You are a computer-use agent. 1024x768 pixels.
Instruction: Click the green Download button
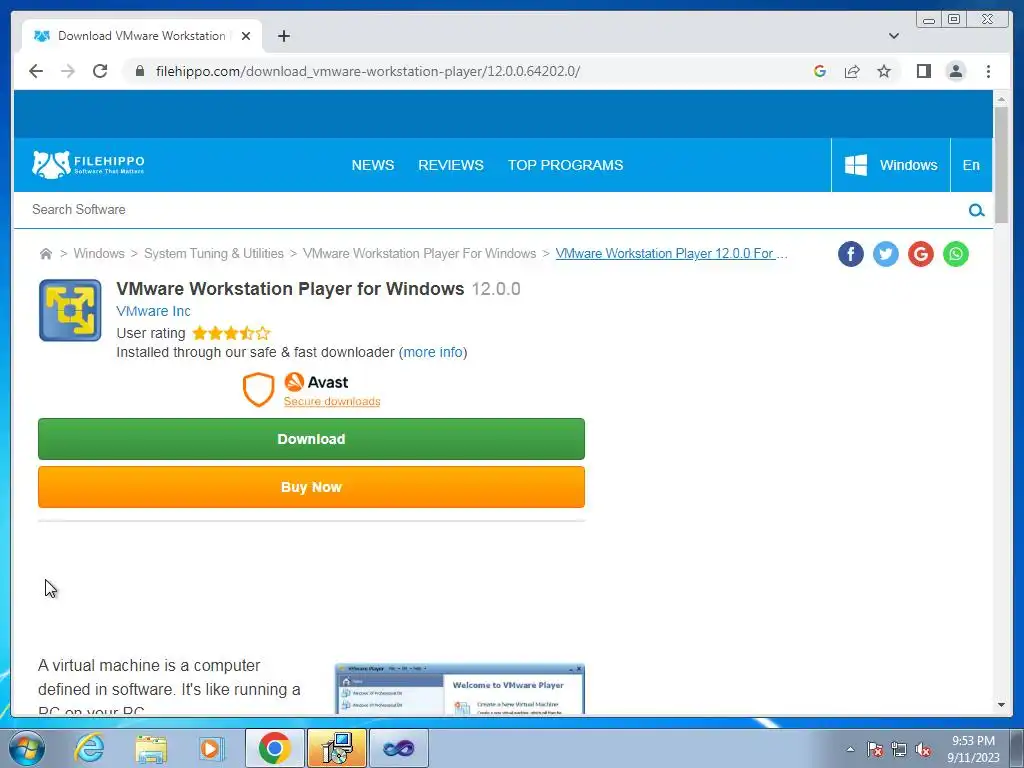312,439
